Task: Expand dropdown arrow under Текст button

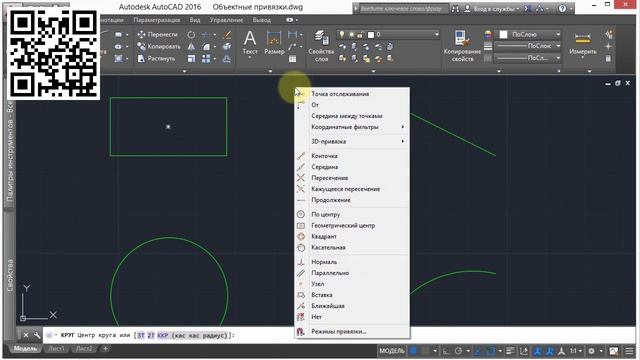Action: pos(250,58)
